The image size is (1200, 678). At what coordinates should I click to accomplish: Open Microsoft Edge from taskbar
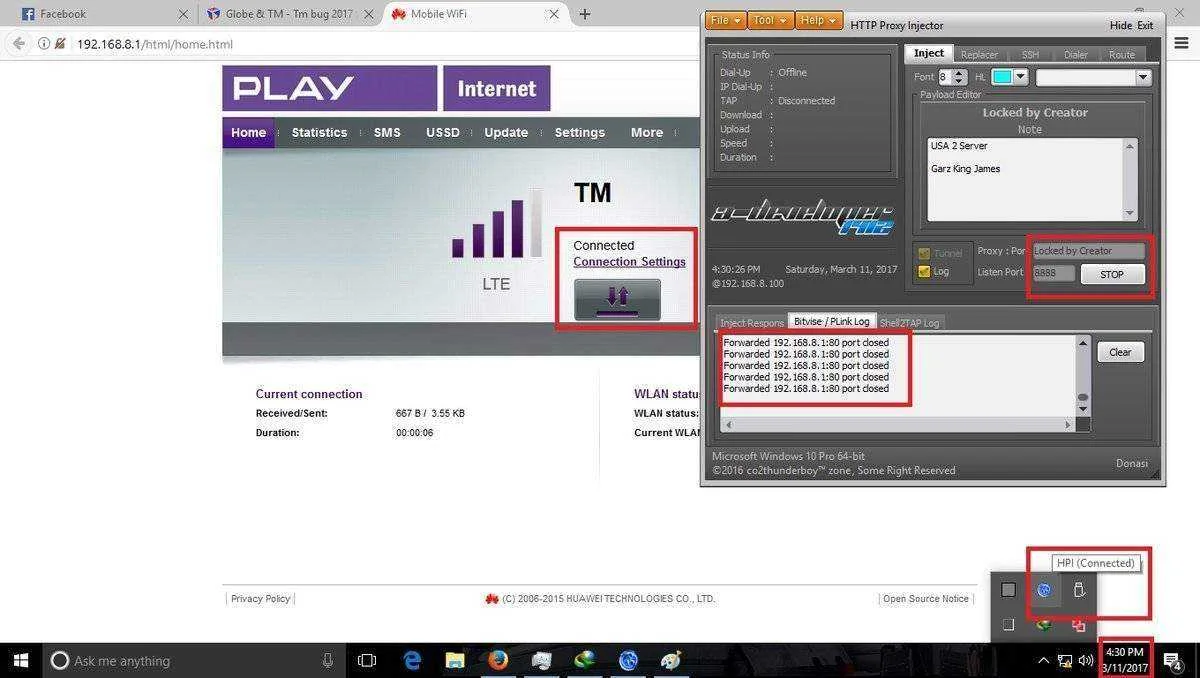tap(412, 660)
